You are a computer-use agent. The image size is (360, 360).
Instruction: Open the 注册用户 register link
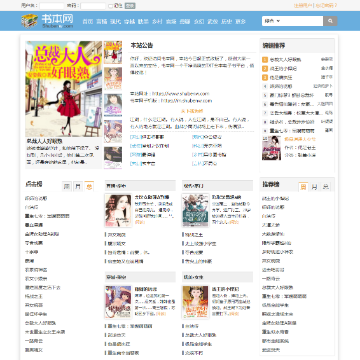pos(303,6)
